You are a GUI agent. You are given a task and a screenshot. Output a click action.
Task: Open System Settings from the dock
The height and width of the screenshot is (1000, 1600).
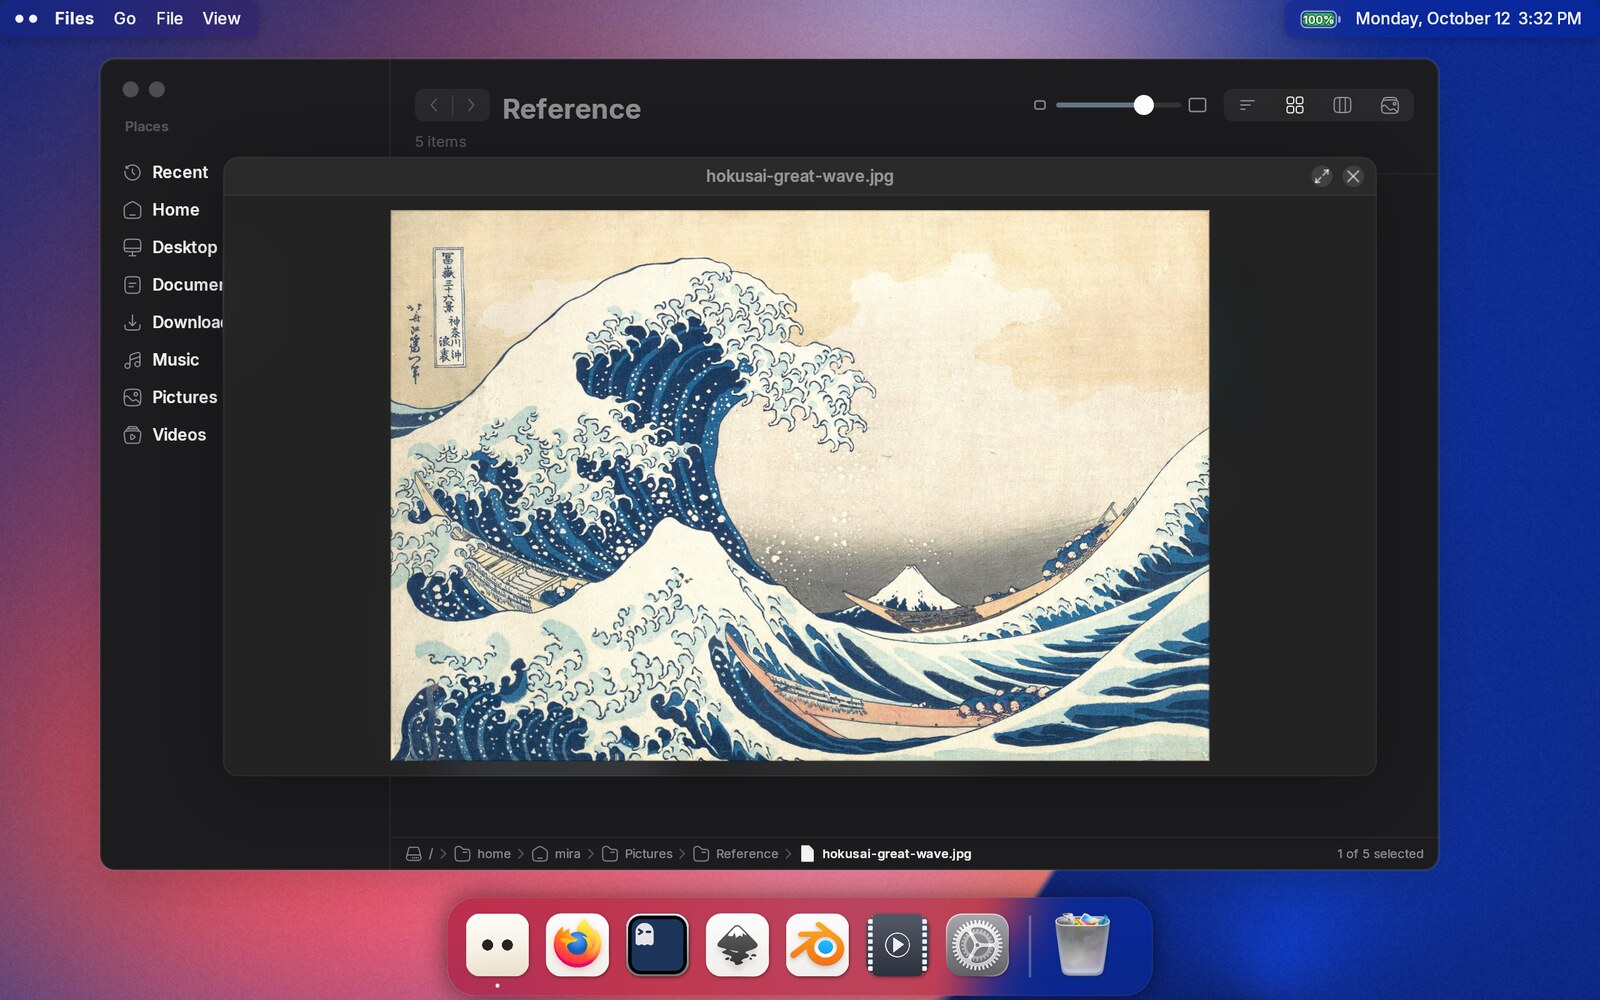977,944
